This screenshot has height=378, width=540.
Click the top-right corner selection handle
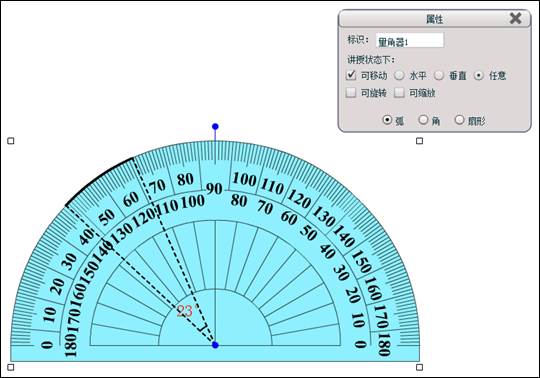(419, 141)
